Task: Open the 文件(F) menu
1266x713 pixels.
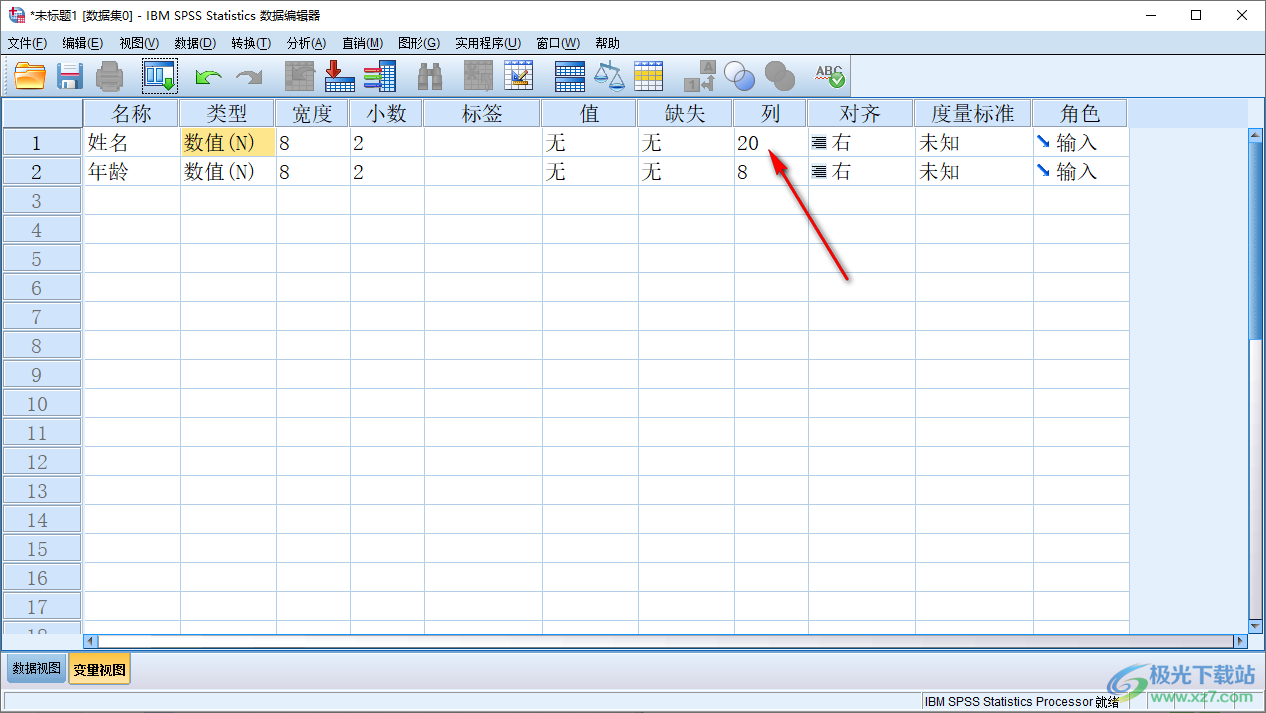Action: [x=27, y=43]
